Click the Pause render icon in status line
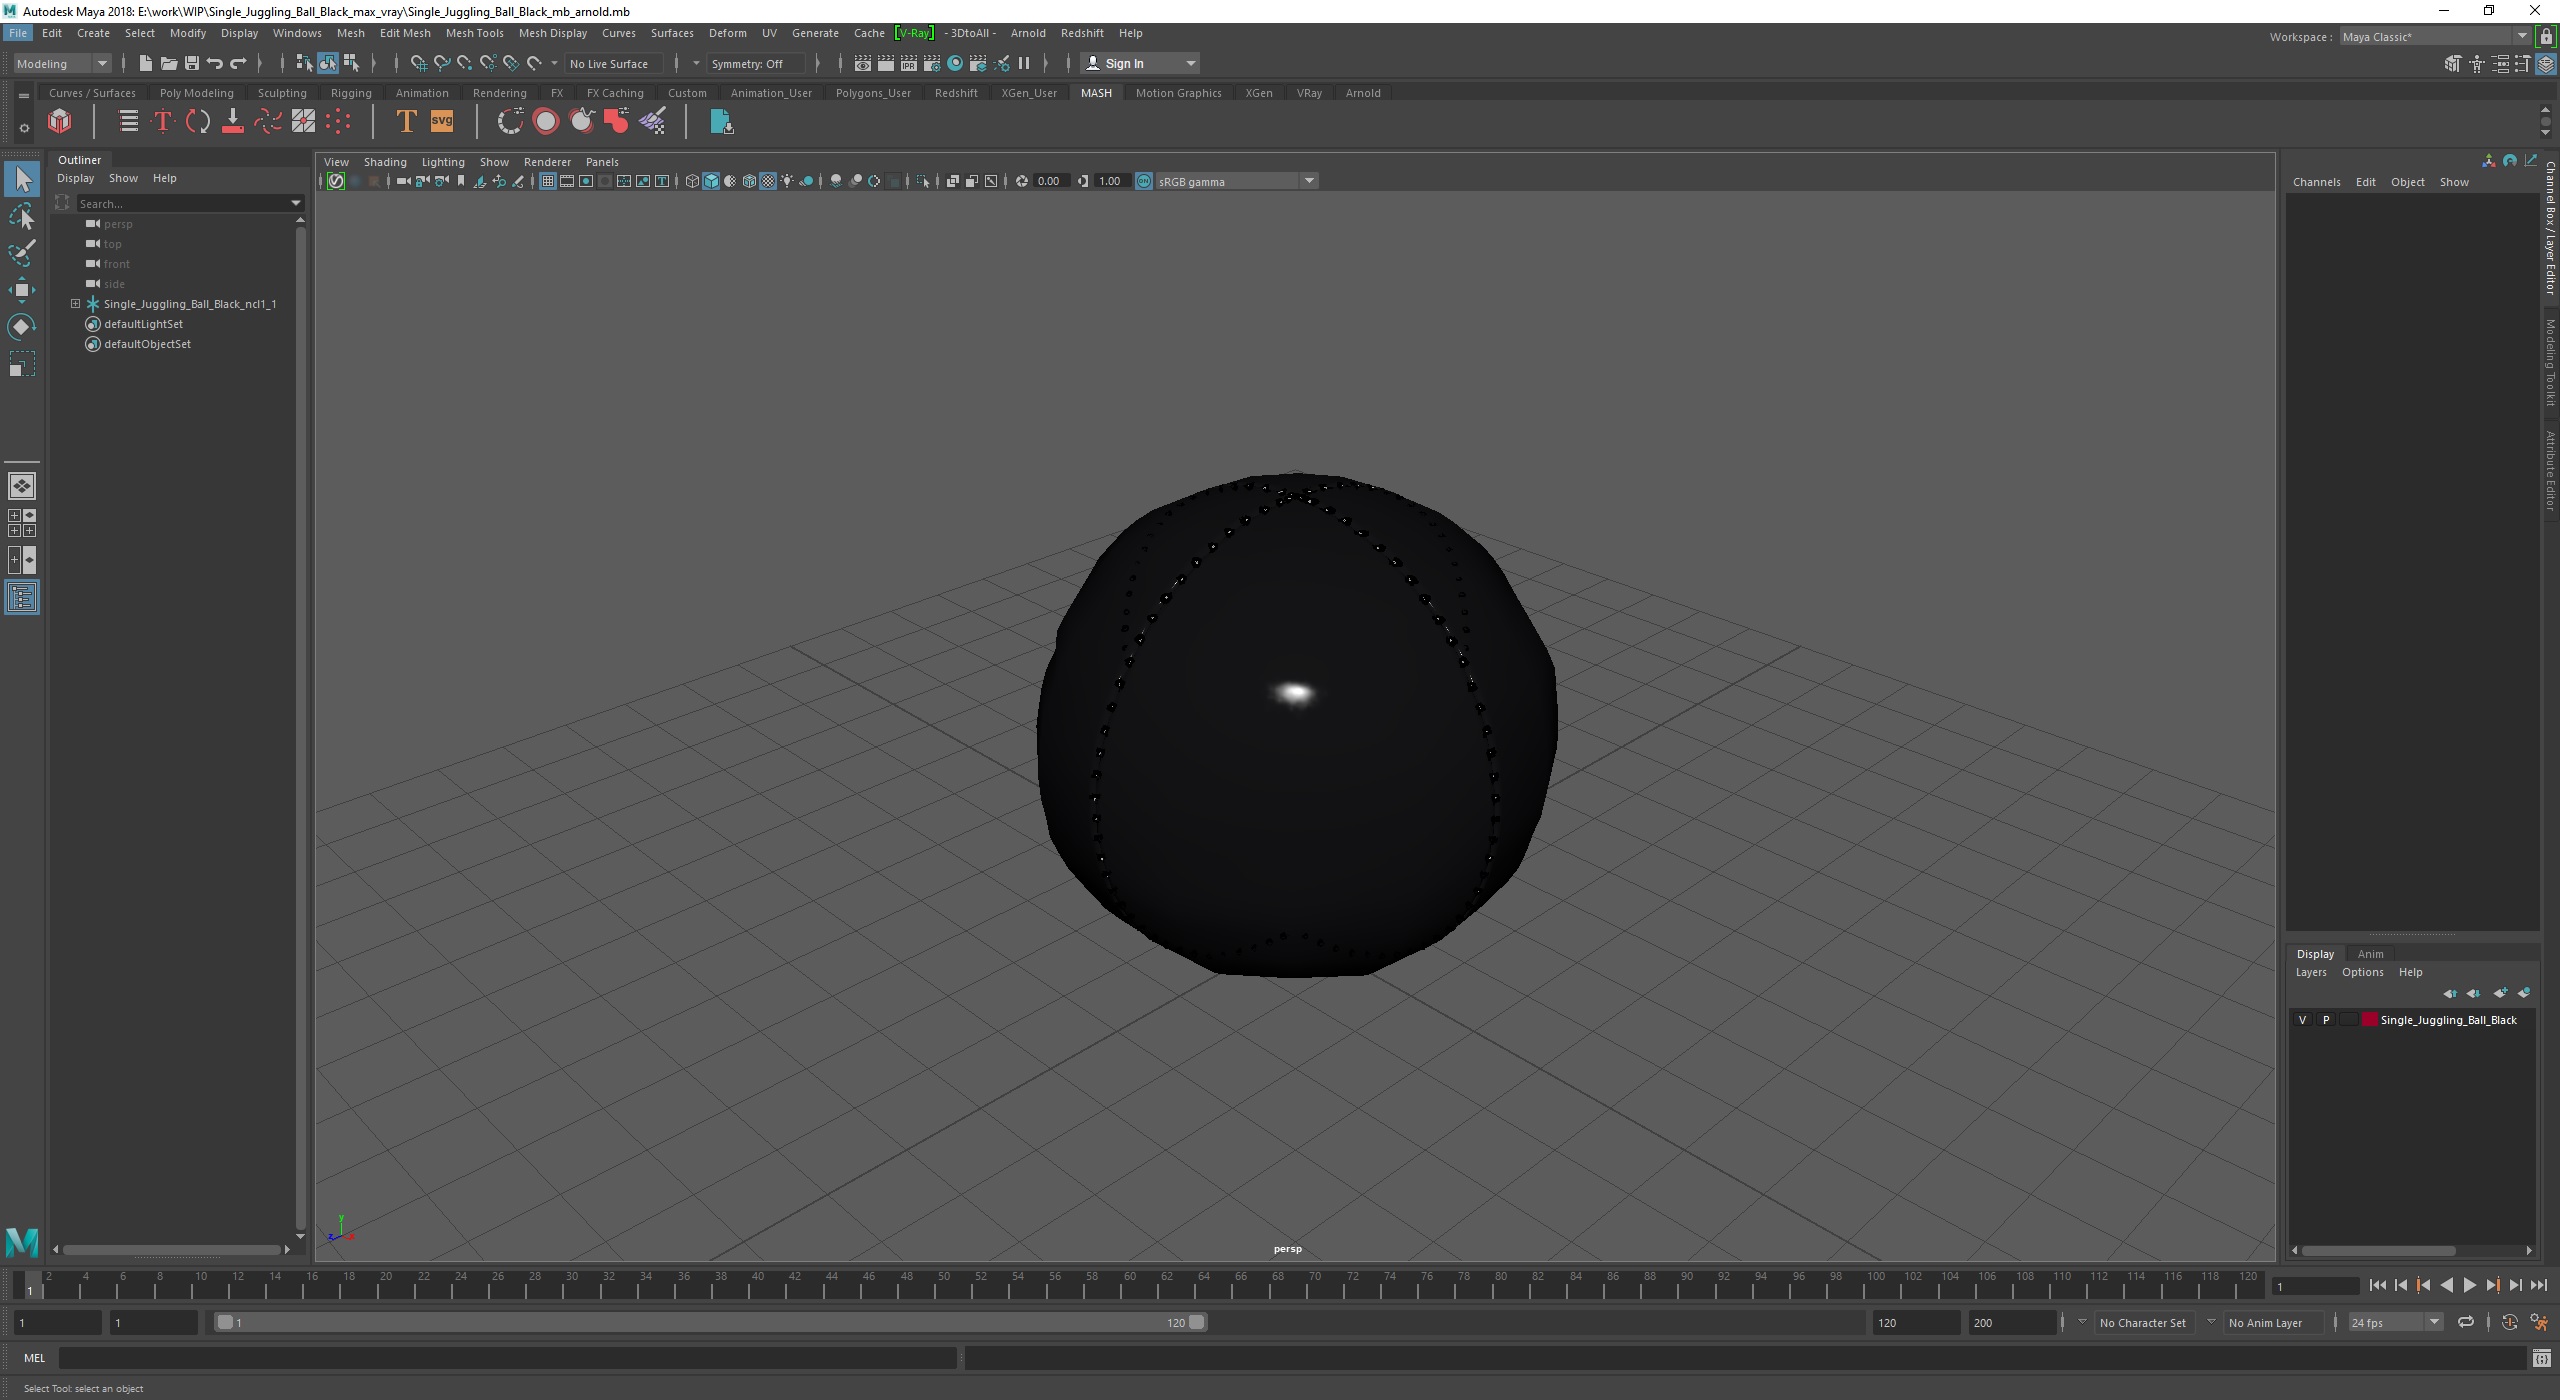 click(1024, 63)
